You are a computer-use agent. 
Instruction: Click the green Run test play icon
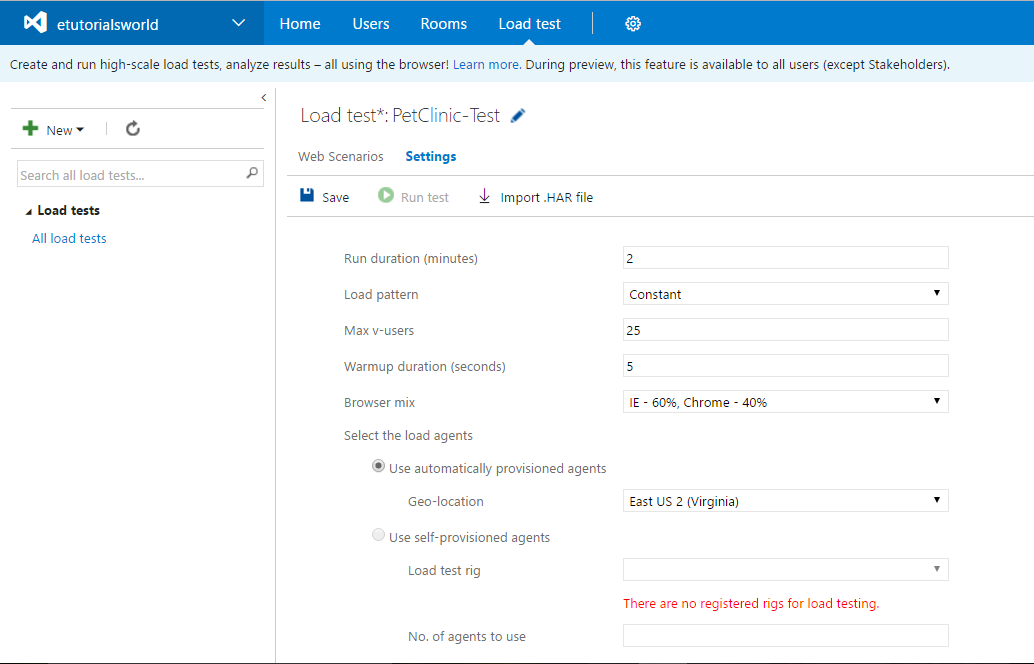click(x=386, y=195)
